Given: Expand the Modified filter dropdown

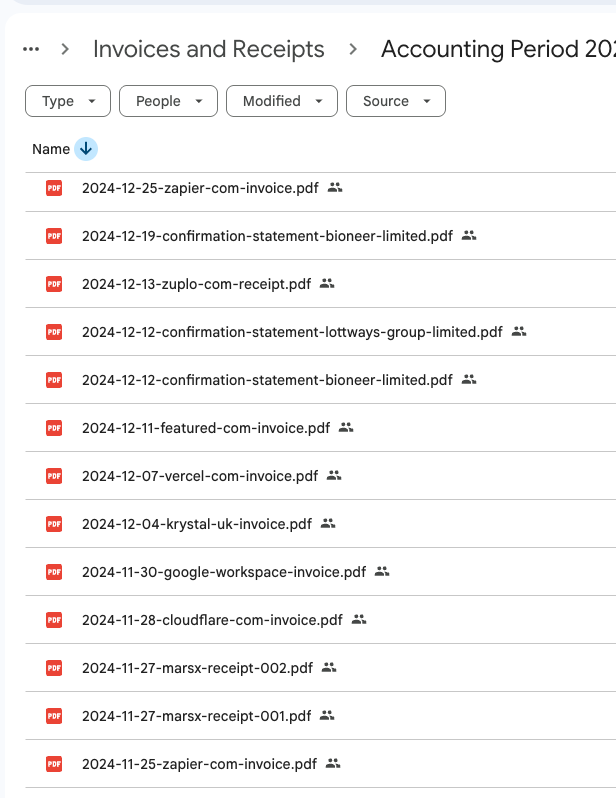Looking at the screenshot, I should point(282,101).
